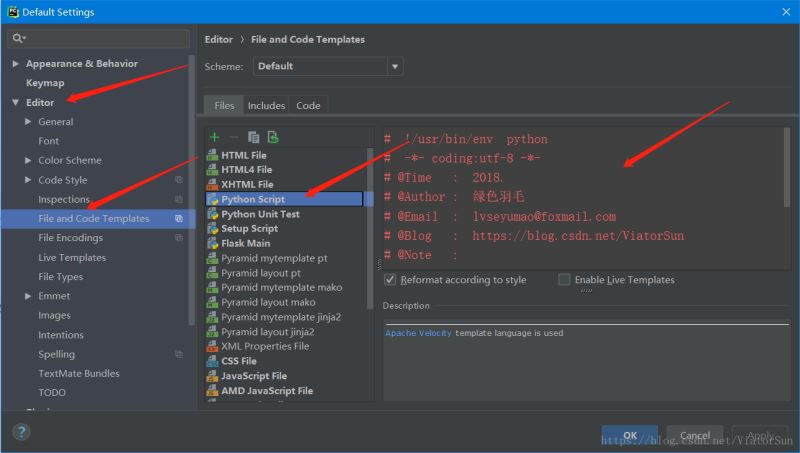Click the Reset to Default template icon
The image size is (800, 453).
273,137
